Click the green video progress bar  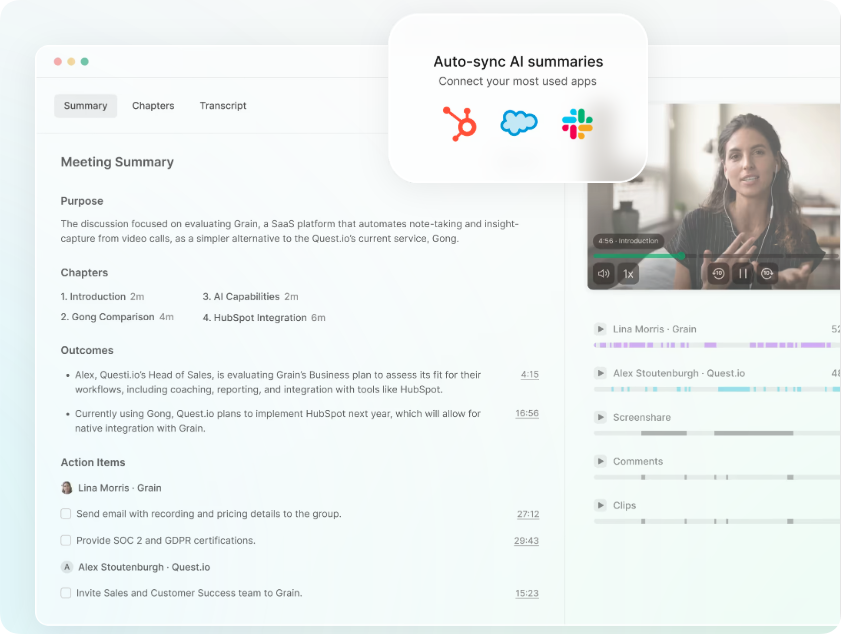pos(637,256)
